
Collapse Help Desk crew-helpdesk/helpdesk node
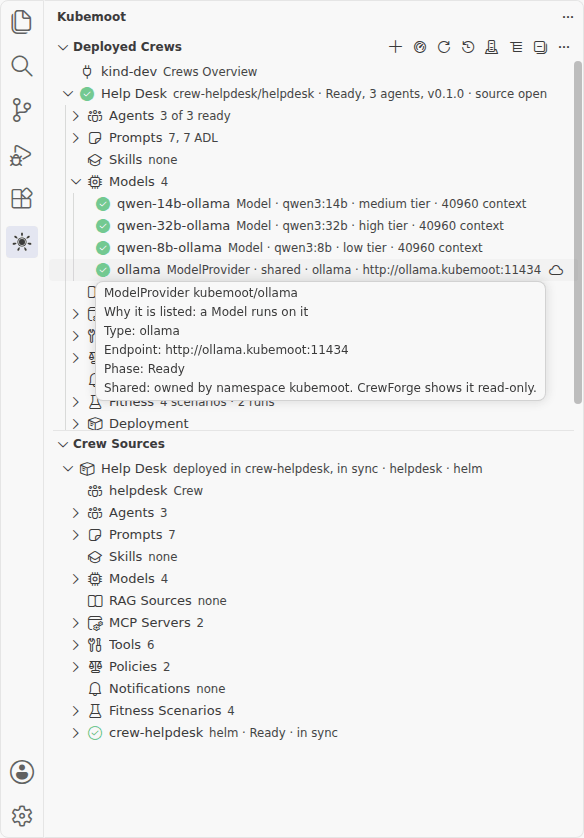pyautogui.click(x=68, y=94)
